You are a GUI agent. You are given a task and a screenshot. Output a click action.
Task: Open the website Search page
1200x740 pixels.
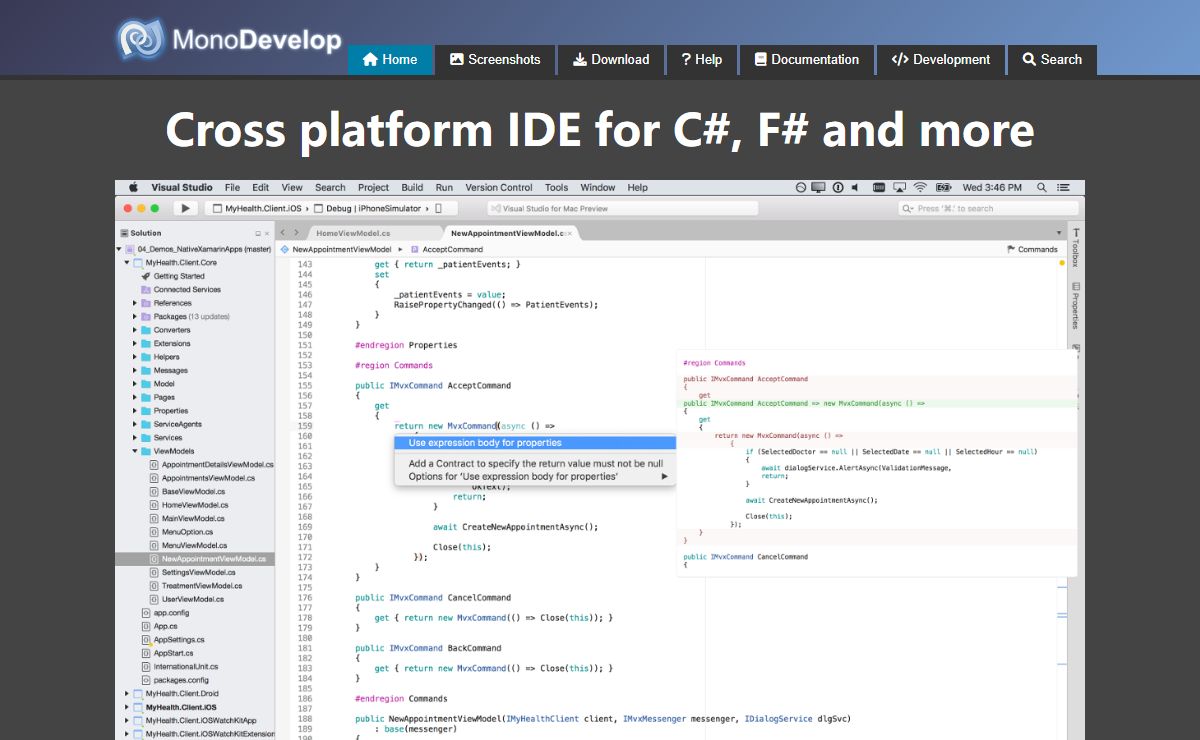1052,59
